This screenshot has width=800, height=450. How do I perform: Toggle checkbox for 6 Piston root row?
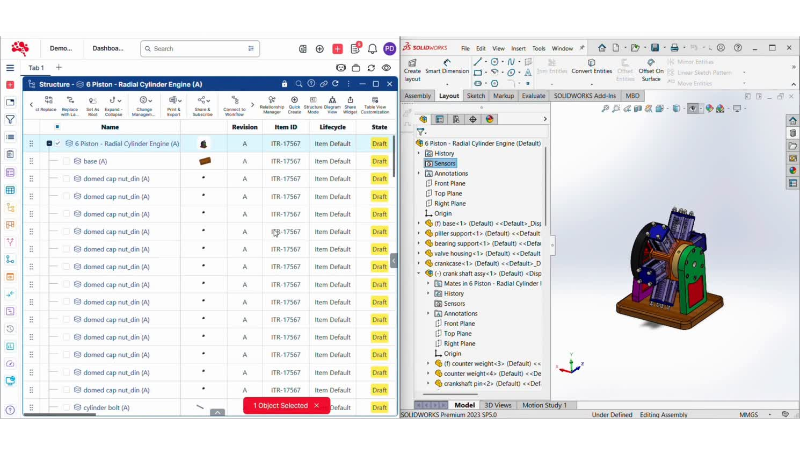click(x=58, y=144)
